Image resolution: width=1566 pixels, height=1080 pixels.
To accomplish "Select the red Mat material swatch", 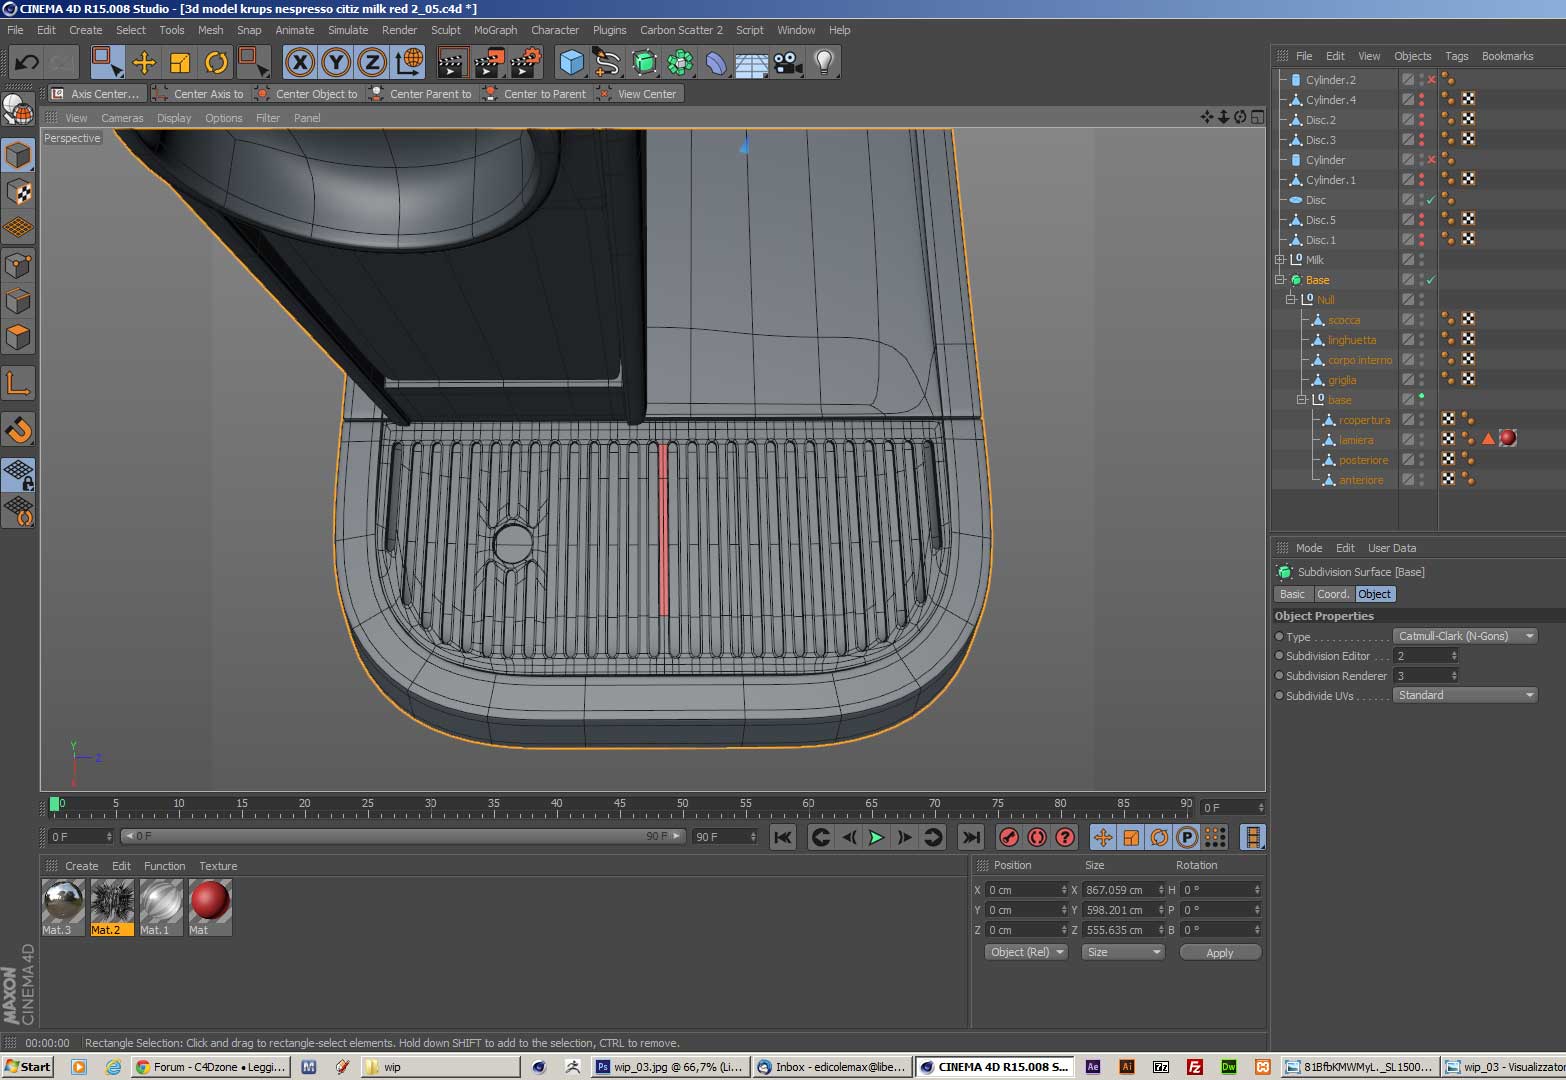I will point(210,902).
